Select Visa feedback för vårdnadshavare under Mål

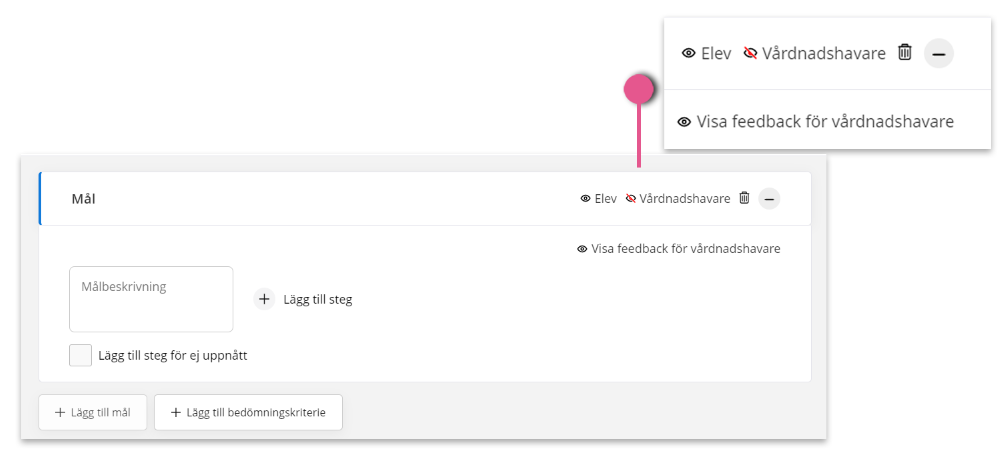click(x=678, y=249)
